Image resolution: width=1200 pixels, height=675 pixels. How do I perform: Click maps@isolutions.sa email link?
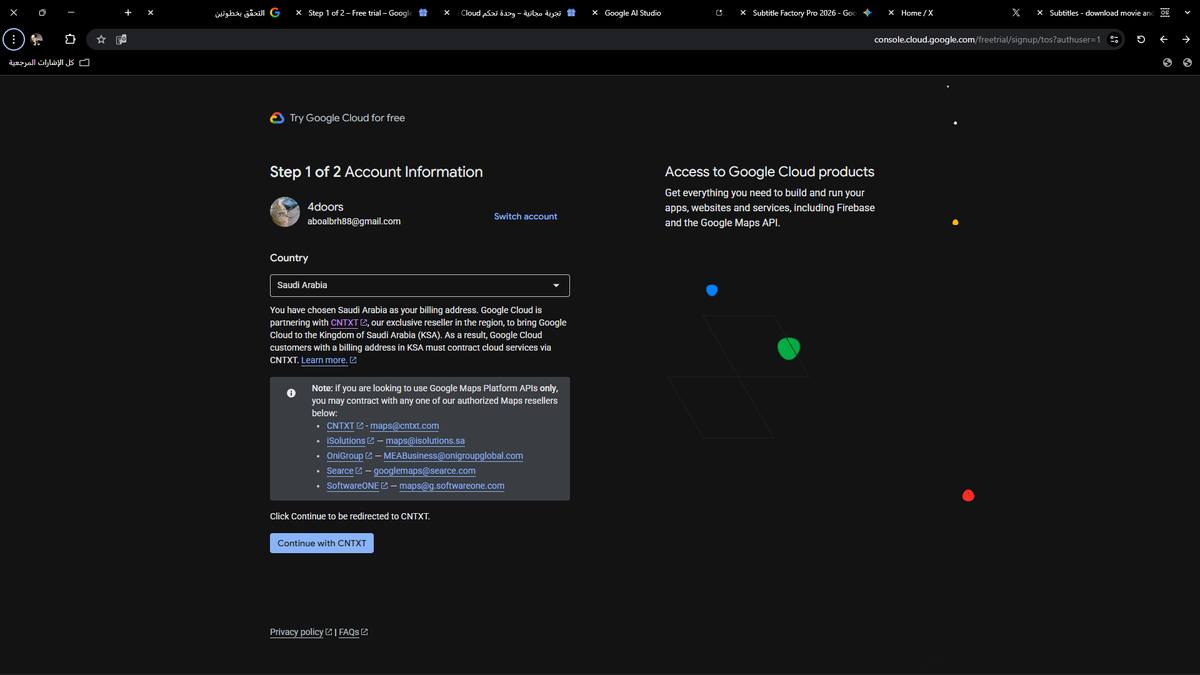425,441
